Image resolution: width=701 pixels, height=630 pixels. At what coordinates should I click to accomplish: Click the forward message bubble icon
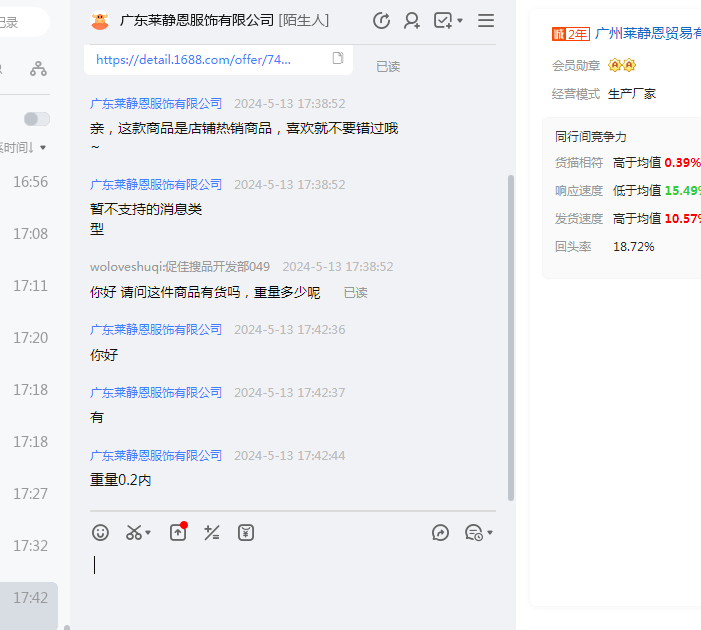pyautogui.click(x=440, y=533)
